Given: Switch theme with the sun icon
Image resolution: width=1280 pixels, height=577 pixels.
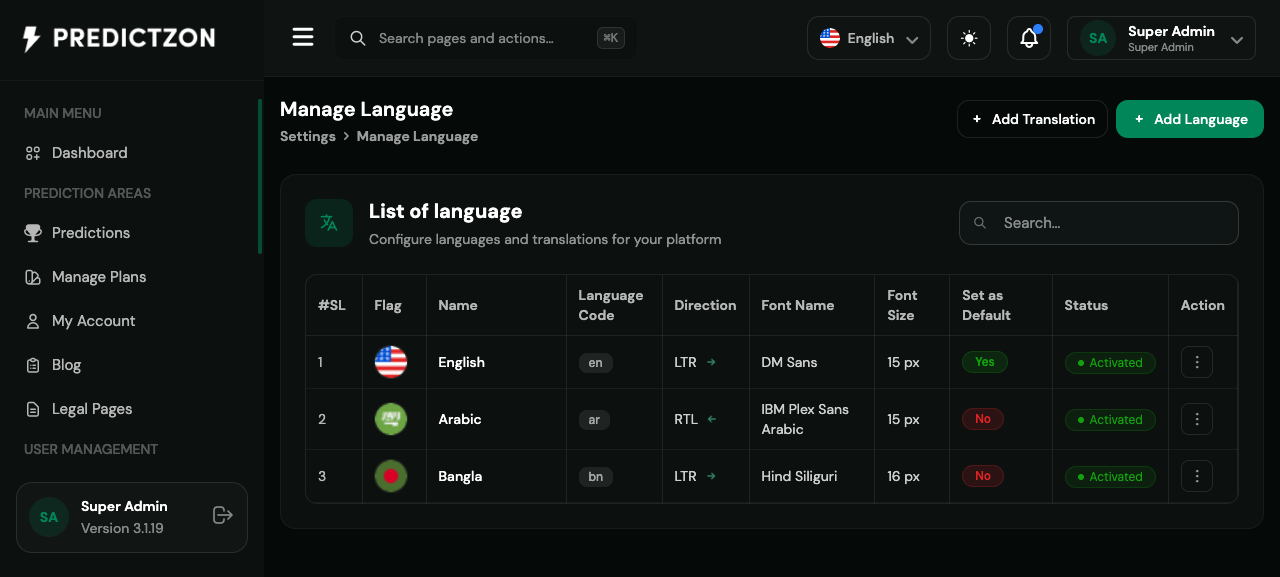Looking at the screenshot, I should [969, 38].
